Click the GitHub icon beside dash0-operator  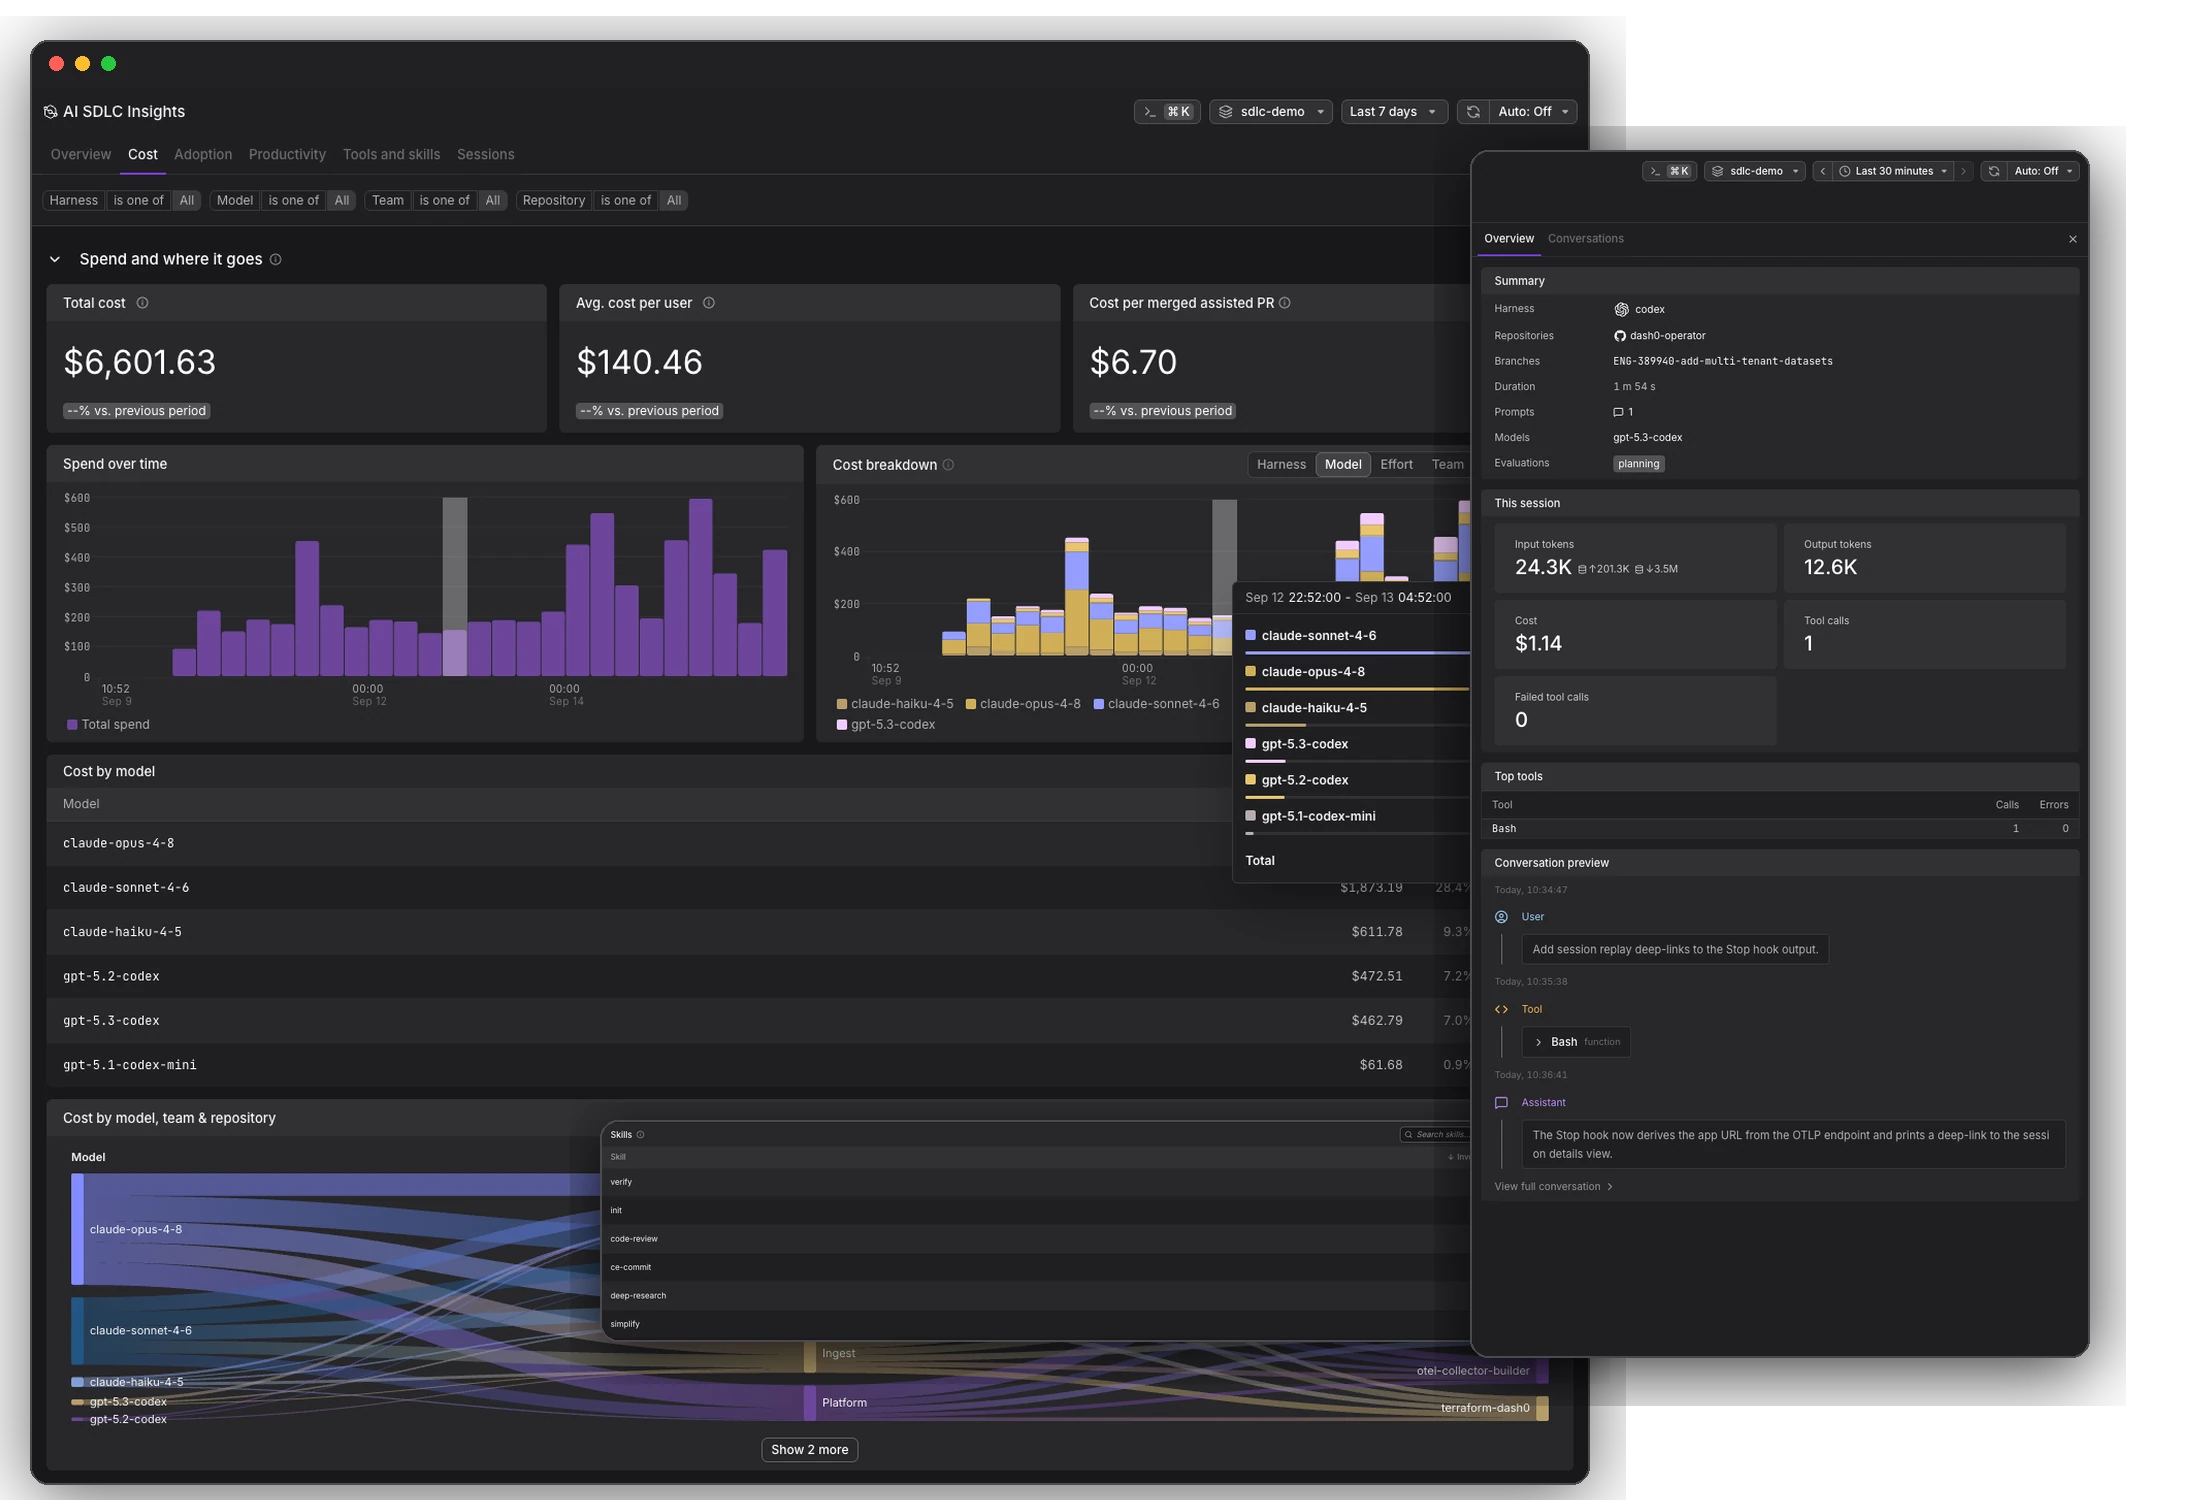coord(1620,336)
